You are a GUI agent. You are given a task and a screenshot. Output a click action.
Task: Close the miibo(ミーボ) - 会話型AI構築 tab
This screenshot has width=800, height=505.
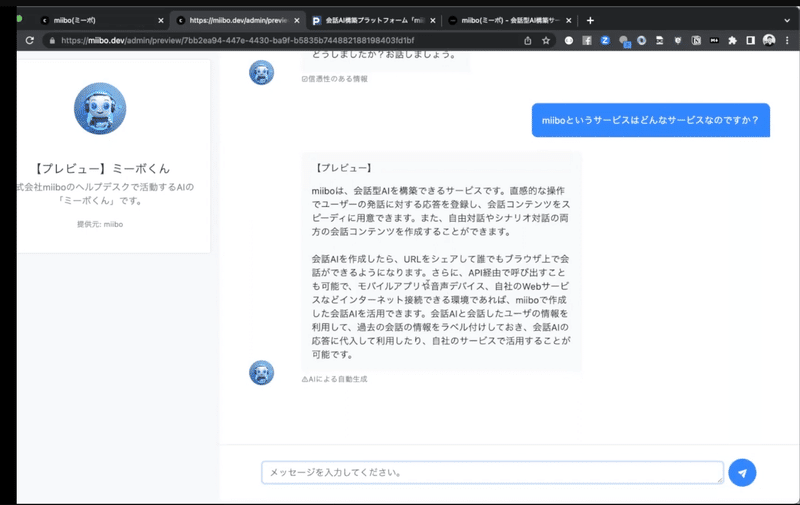(569, 20)
